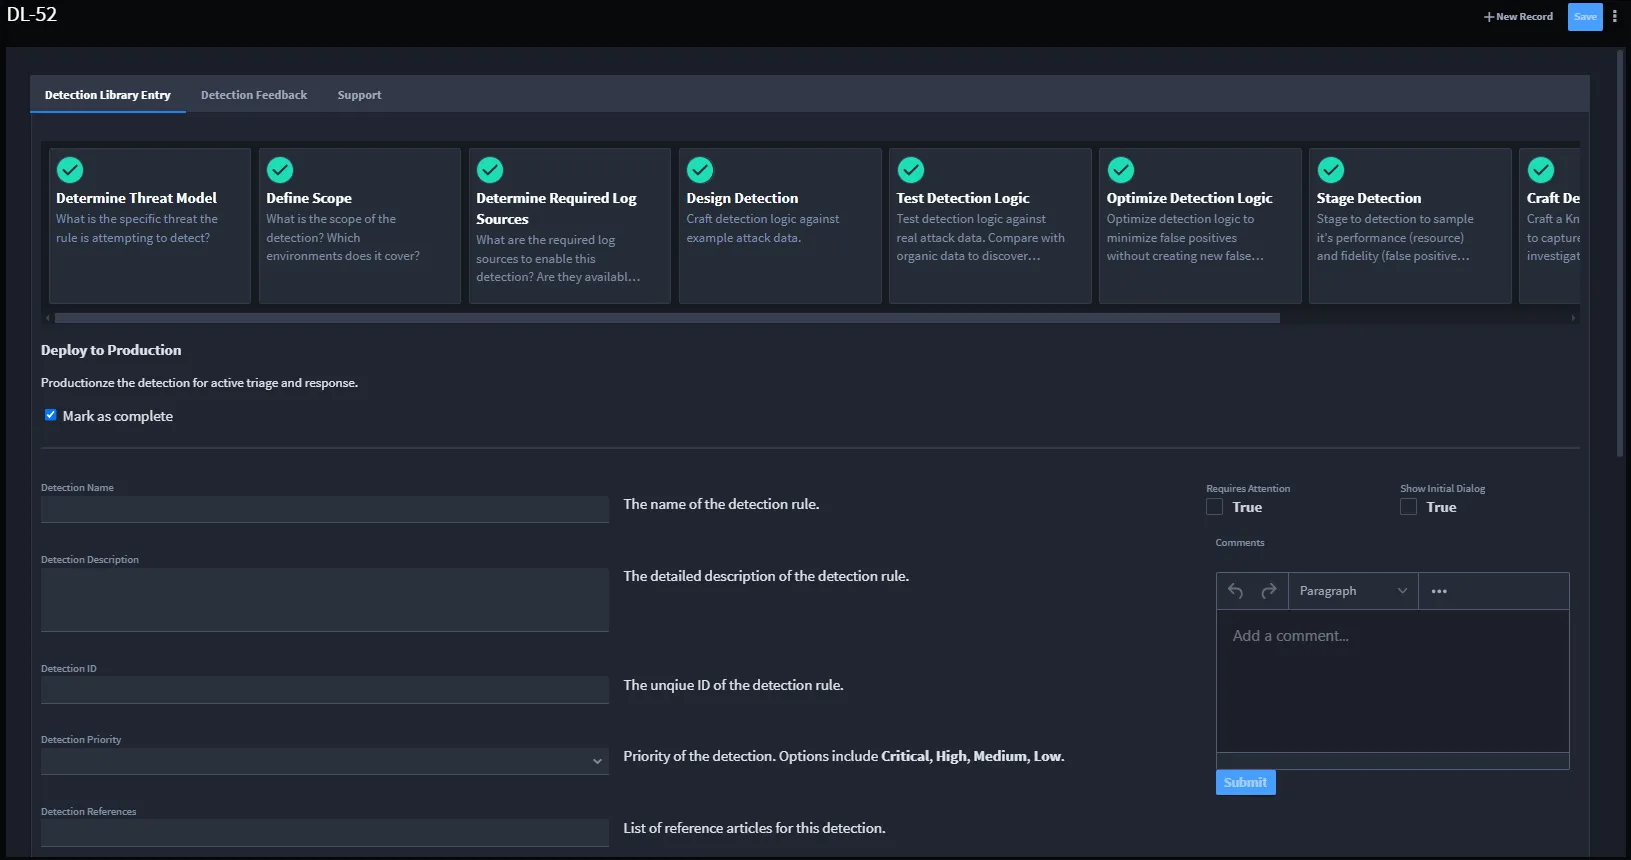Select the Design Detection step title
Image resolution: width=1631 pixels, height=860 pixels.
point(742,198)
